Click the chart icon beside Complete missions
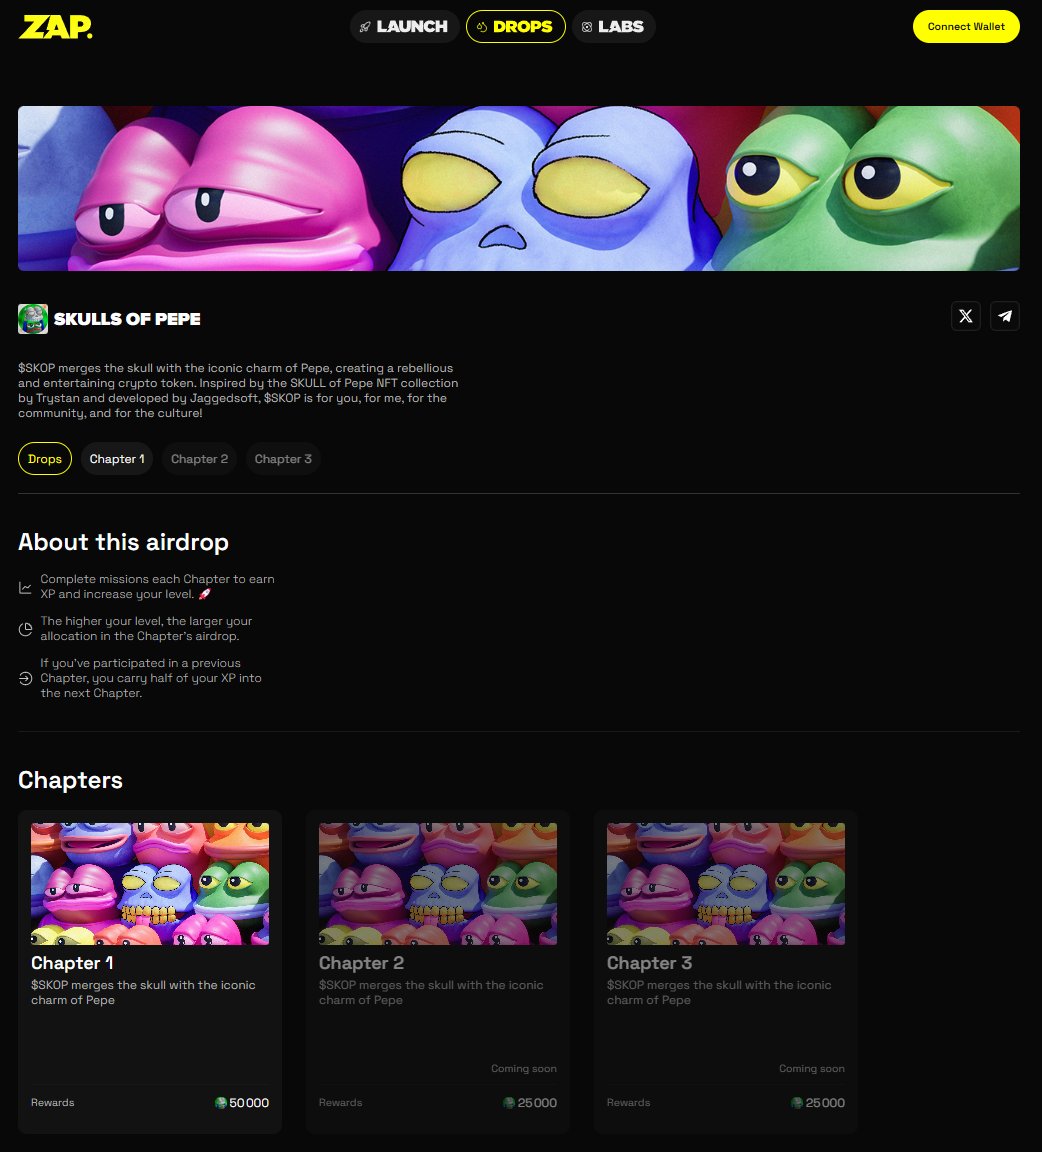The height and width of the screenshot is (1152, 1042). (x=25, y=587)
